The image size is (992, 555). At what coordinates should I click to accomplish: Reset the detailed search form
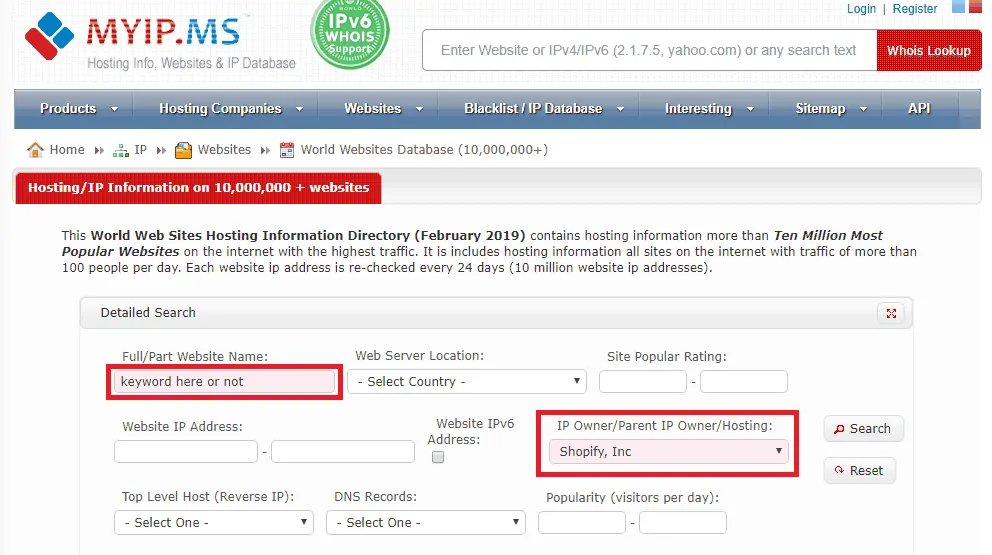[859, 470]
